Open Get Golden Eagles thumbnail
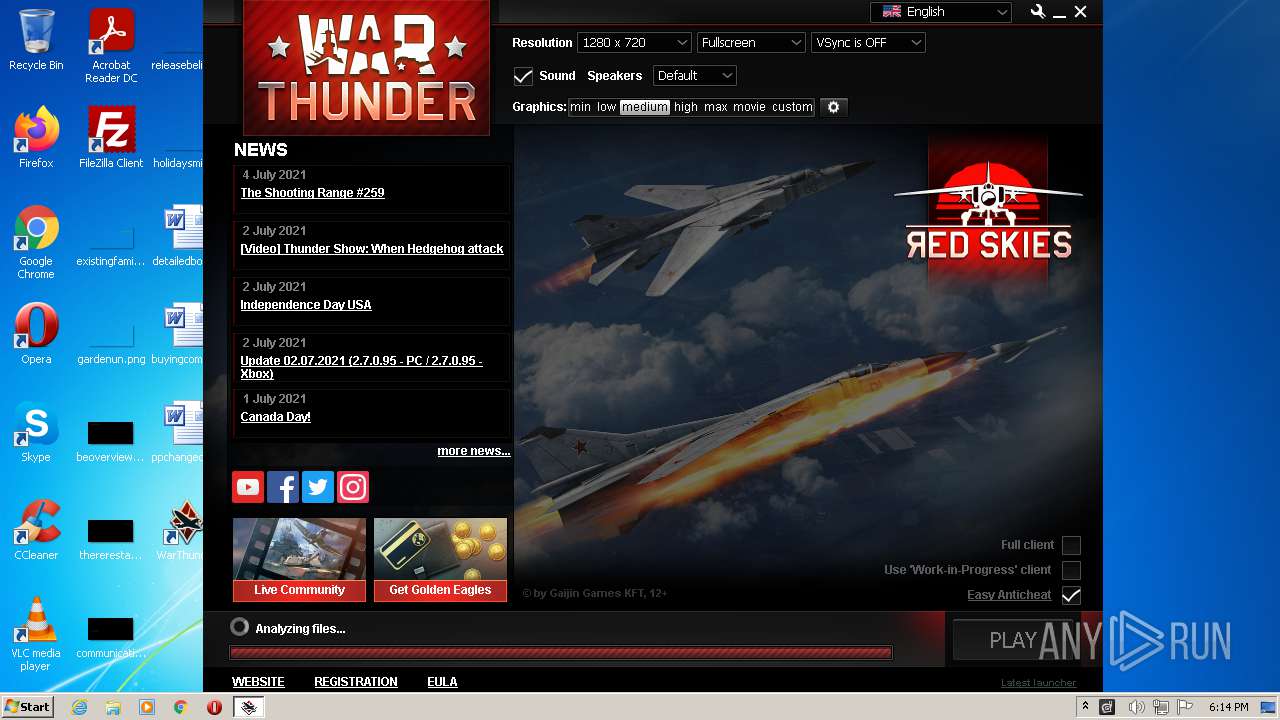 pyautogui.click(x=440, y=559)
